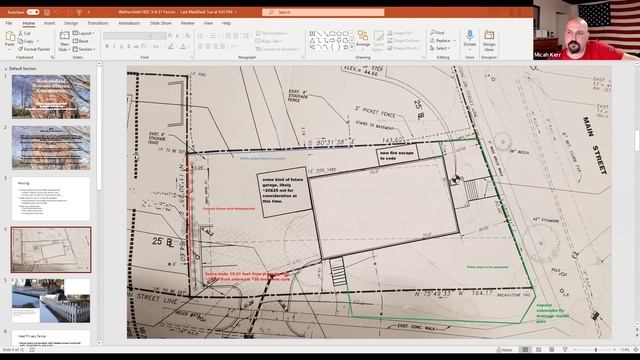The image size is (640, 360).
Task: Open the Shape Outline dropdown
Action: coord(404,40)
